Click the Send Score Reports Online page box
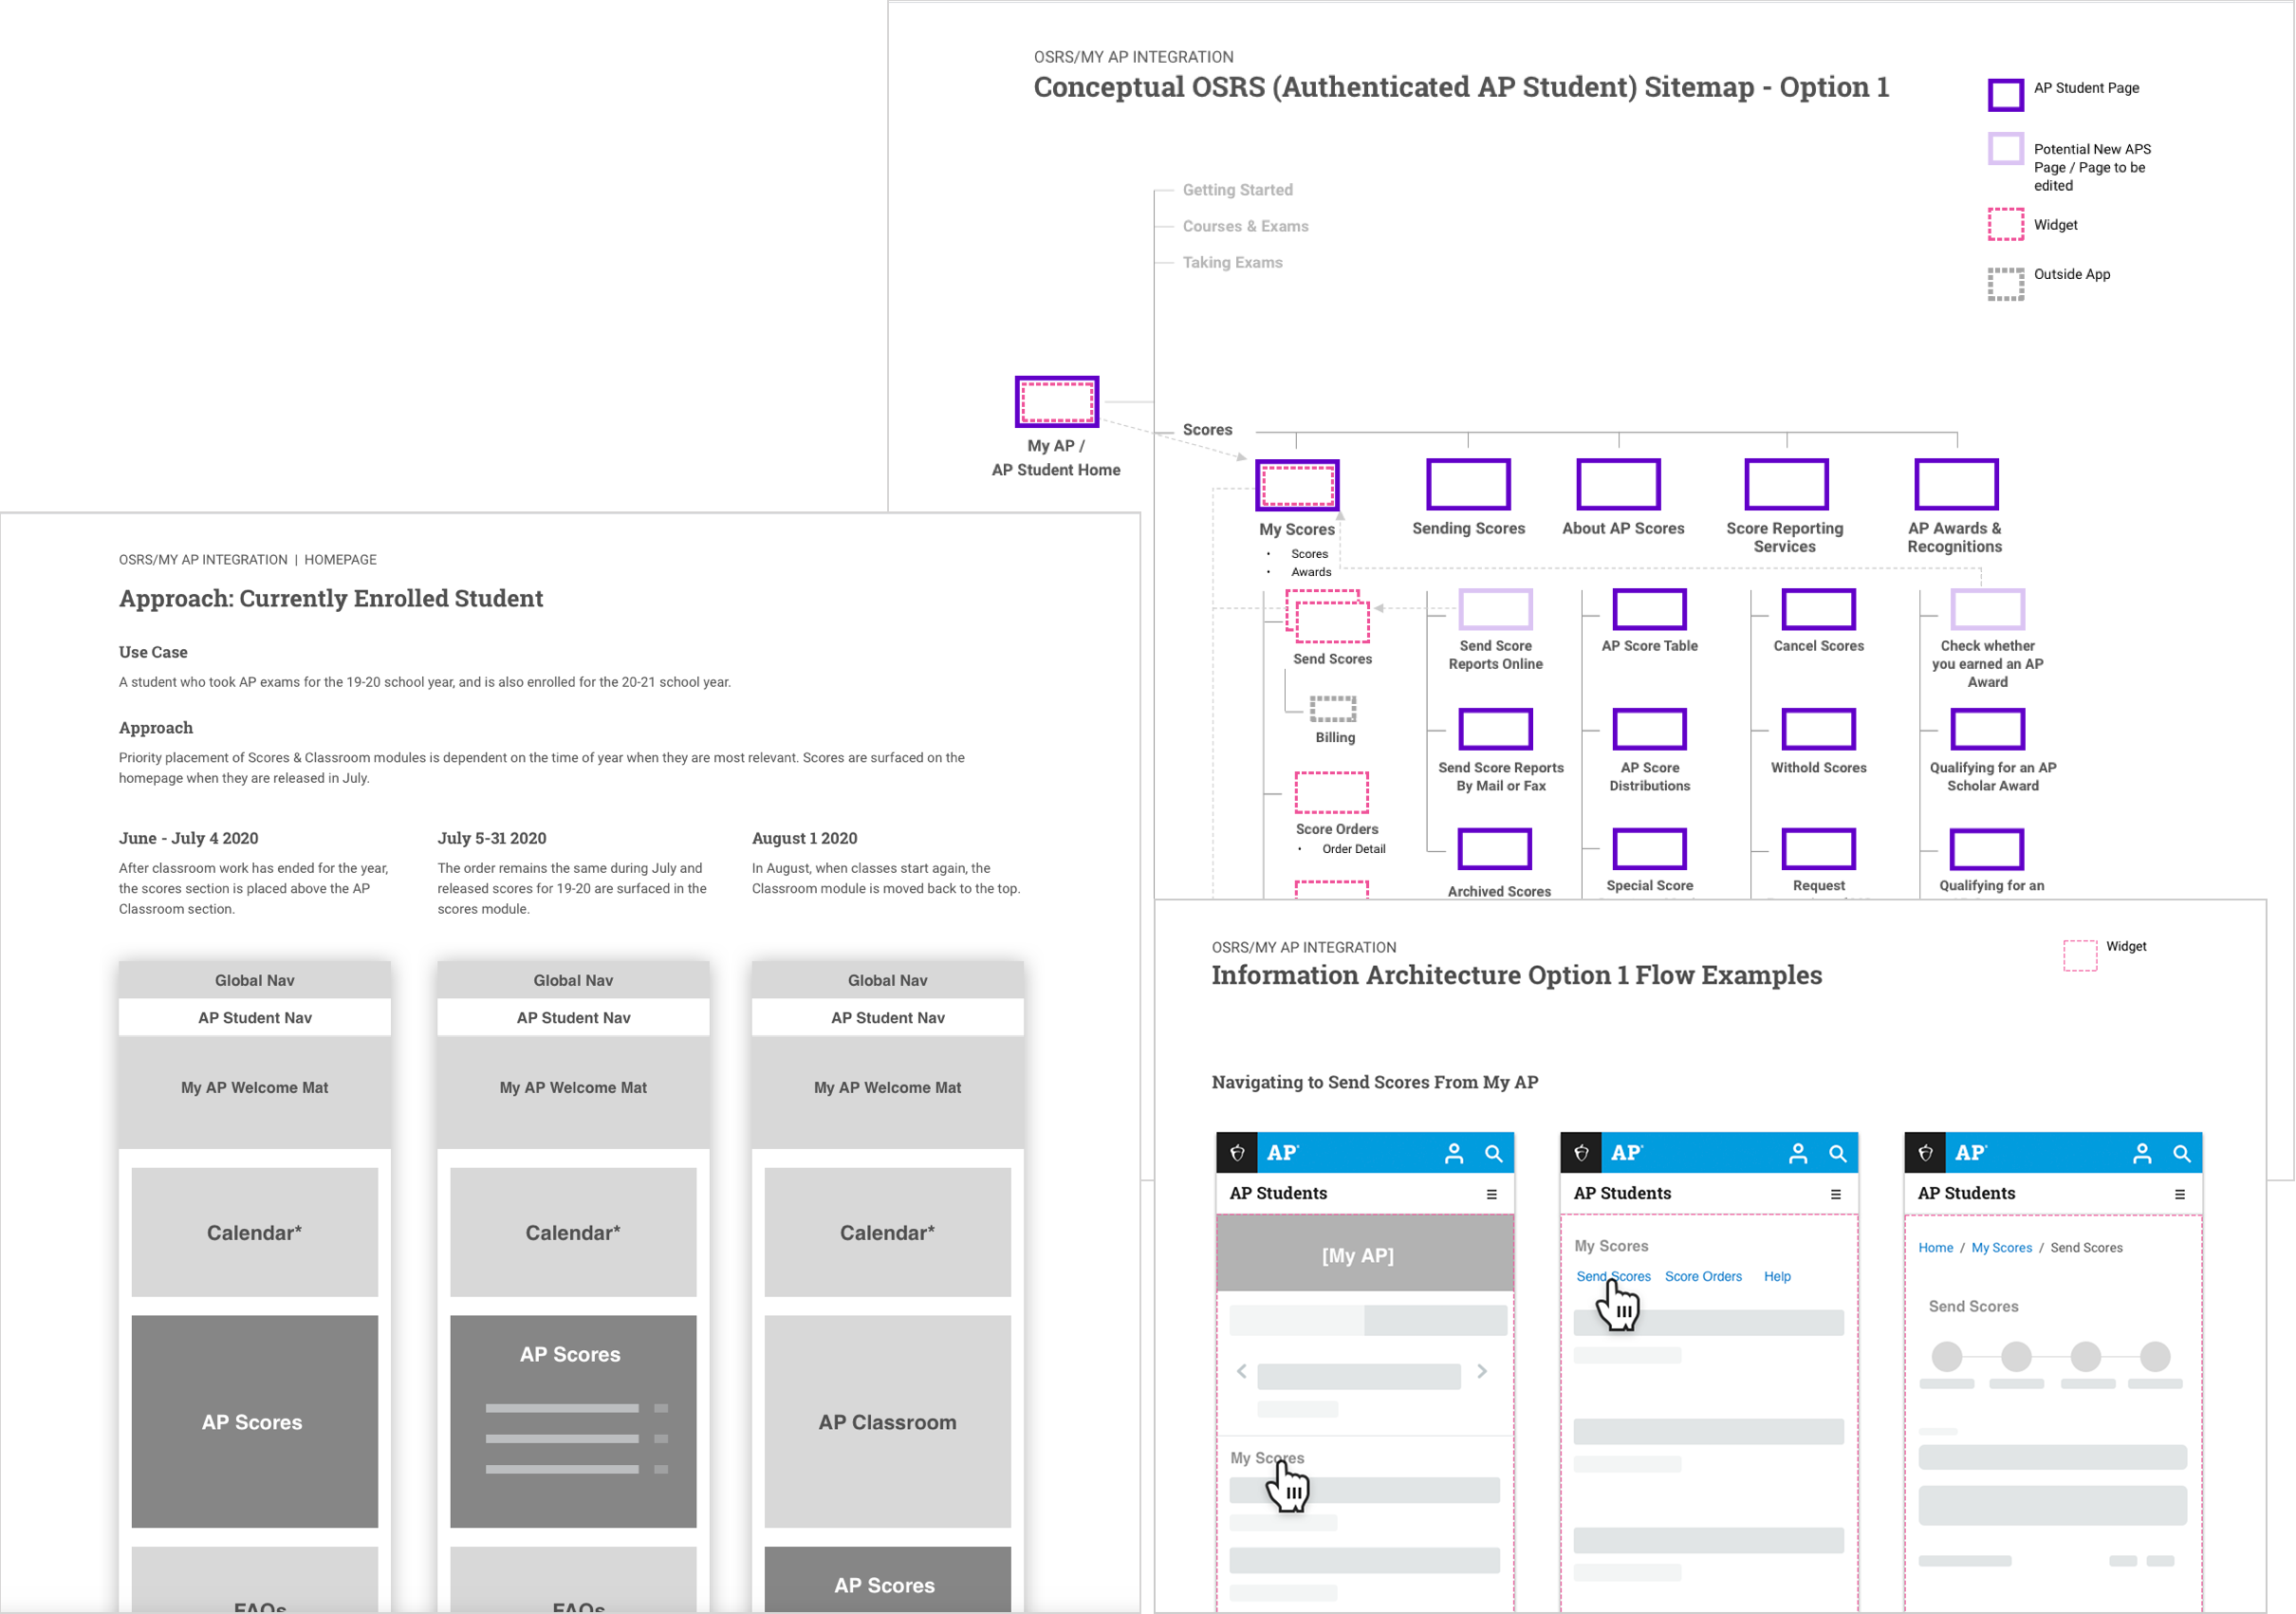Image resolution: width=2296 pixels, height=1614 pixels. click(1495, 609)
